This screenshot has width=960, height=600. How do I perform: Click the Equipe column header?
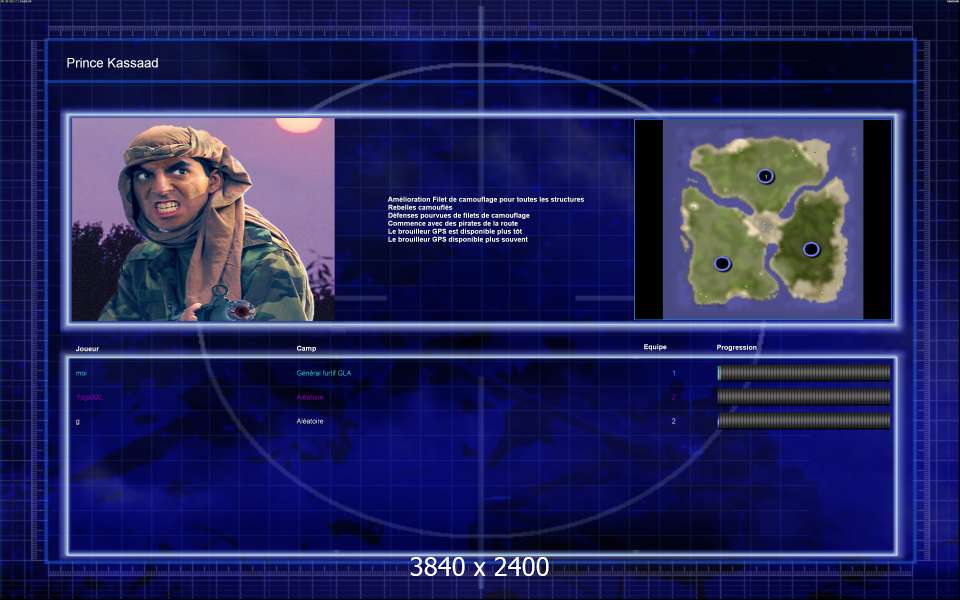[x=655, y=347]
